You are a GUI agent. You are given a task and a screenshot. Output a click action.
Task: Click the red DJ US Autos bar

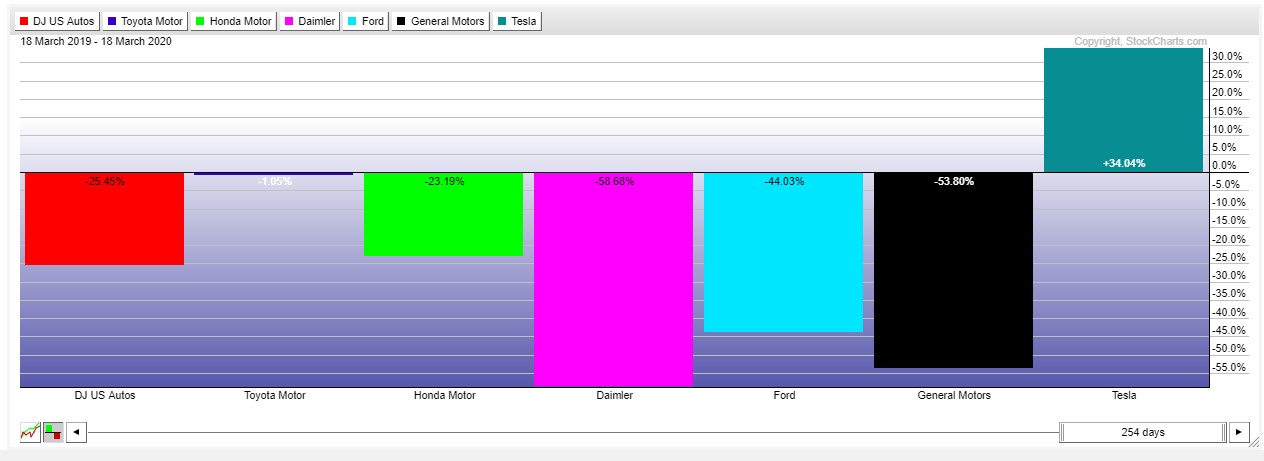104,219
